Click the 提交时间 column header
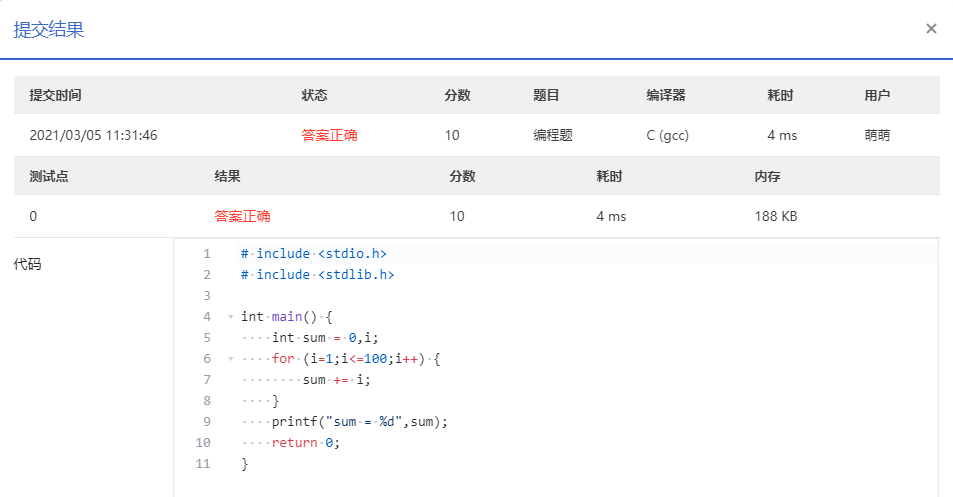Screen dimensions: 953x497 pos(55,95)
